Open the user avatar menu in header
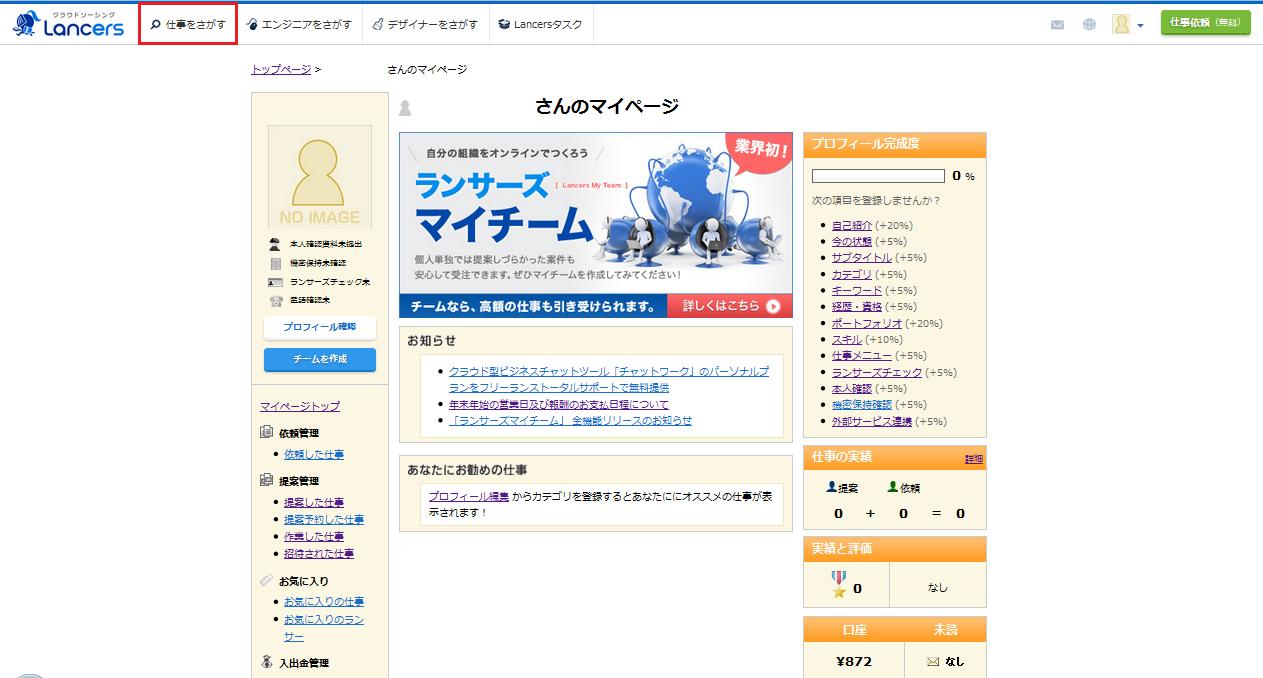The width and height of the screenshot is (1263, 678). click(x=1127, y=24)
